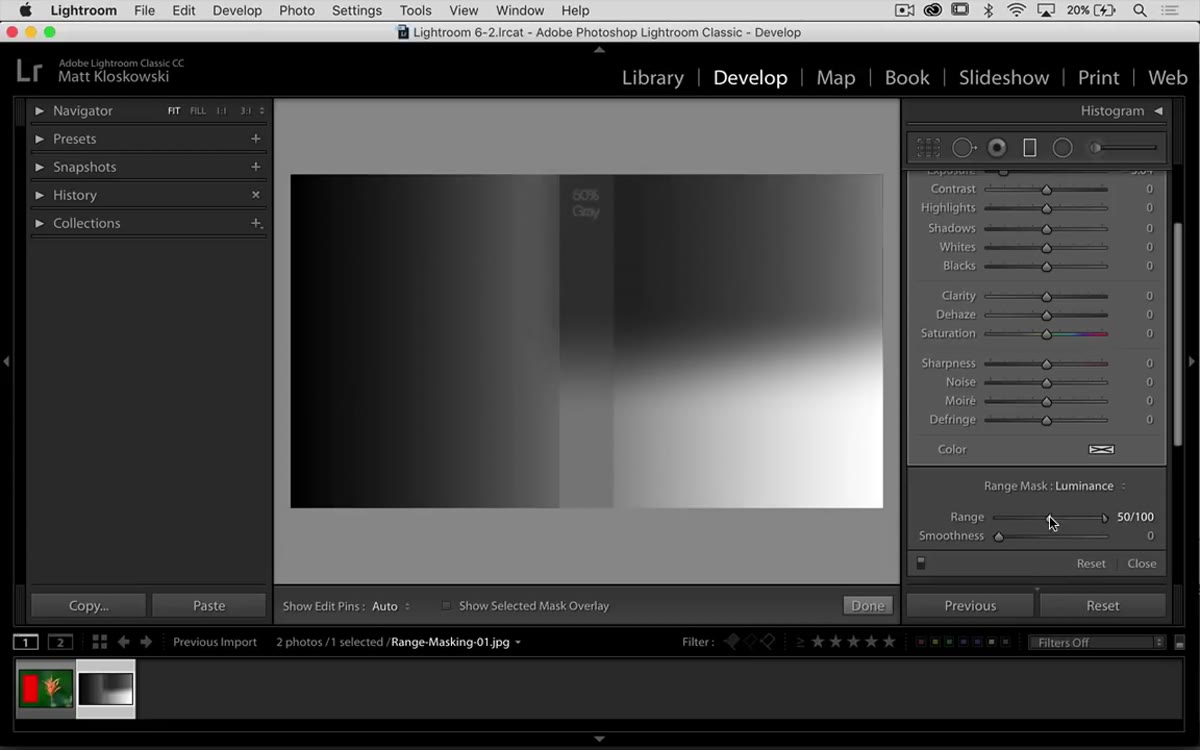Open the Settings menu
Screen dimensions: 1200x750
pos(357,11)
